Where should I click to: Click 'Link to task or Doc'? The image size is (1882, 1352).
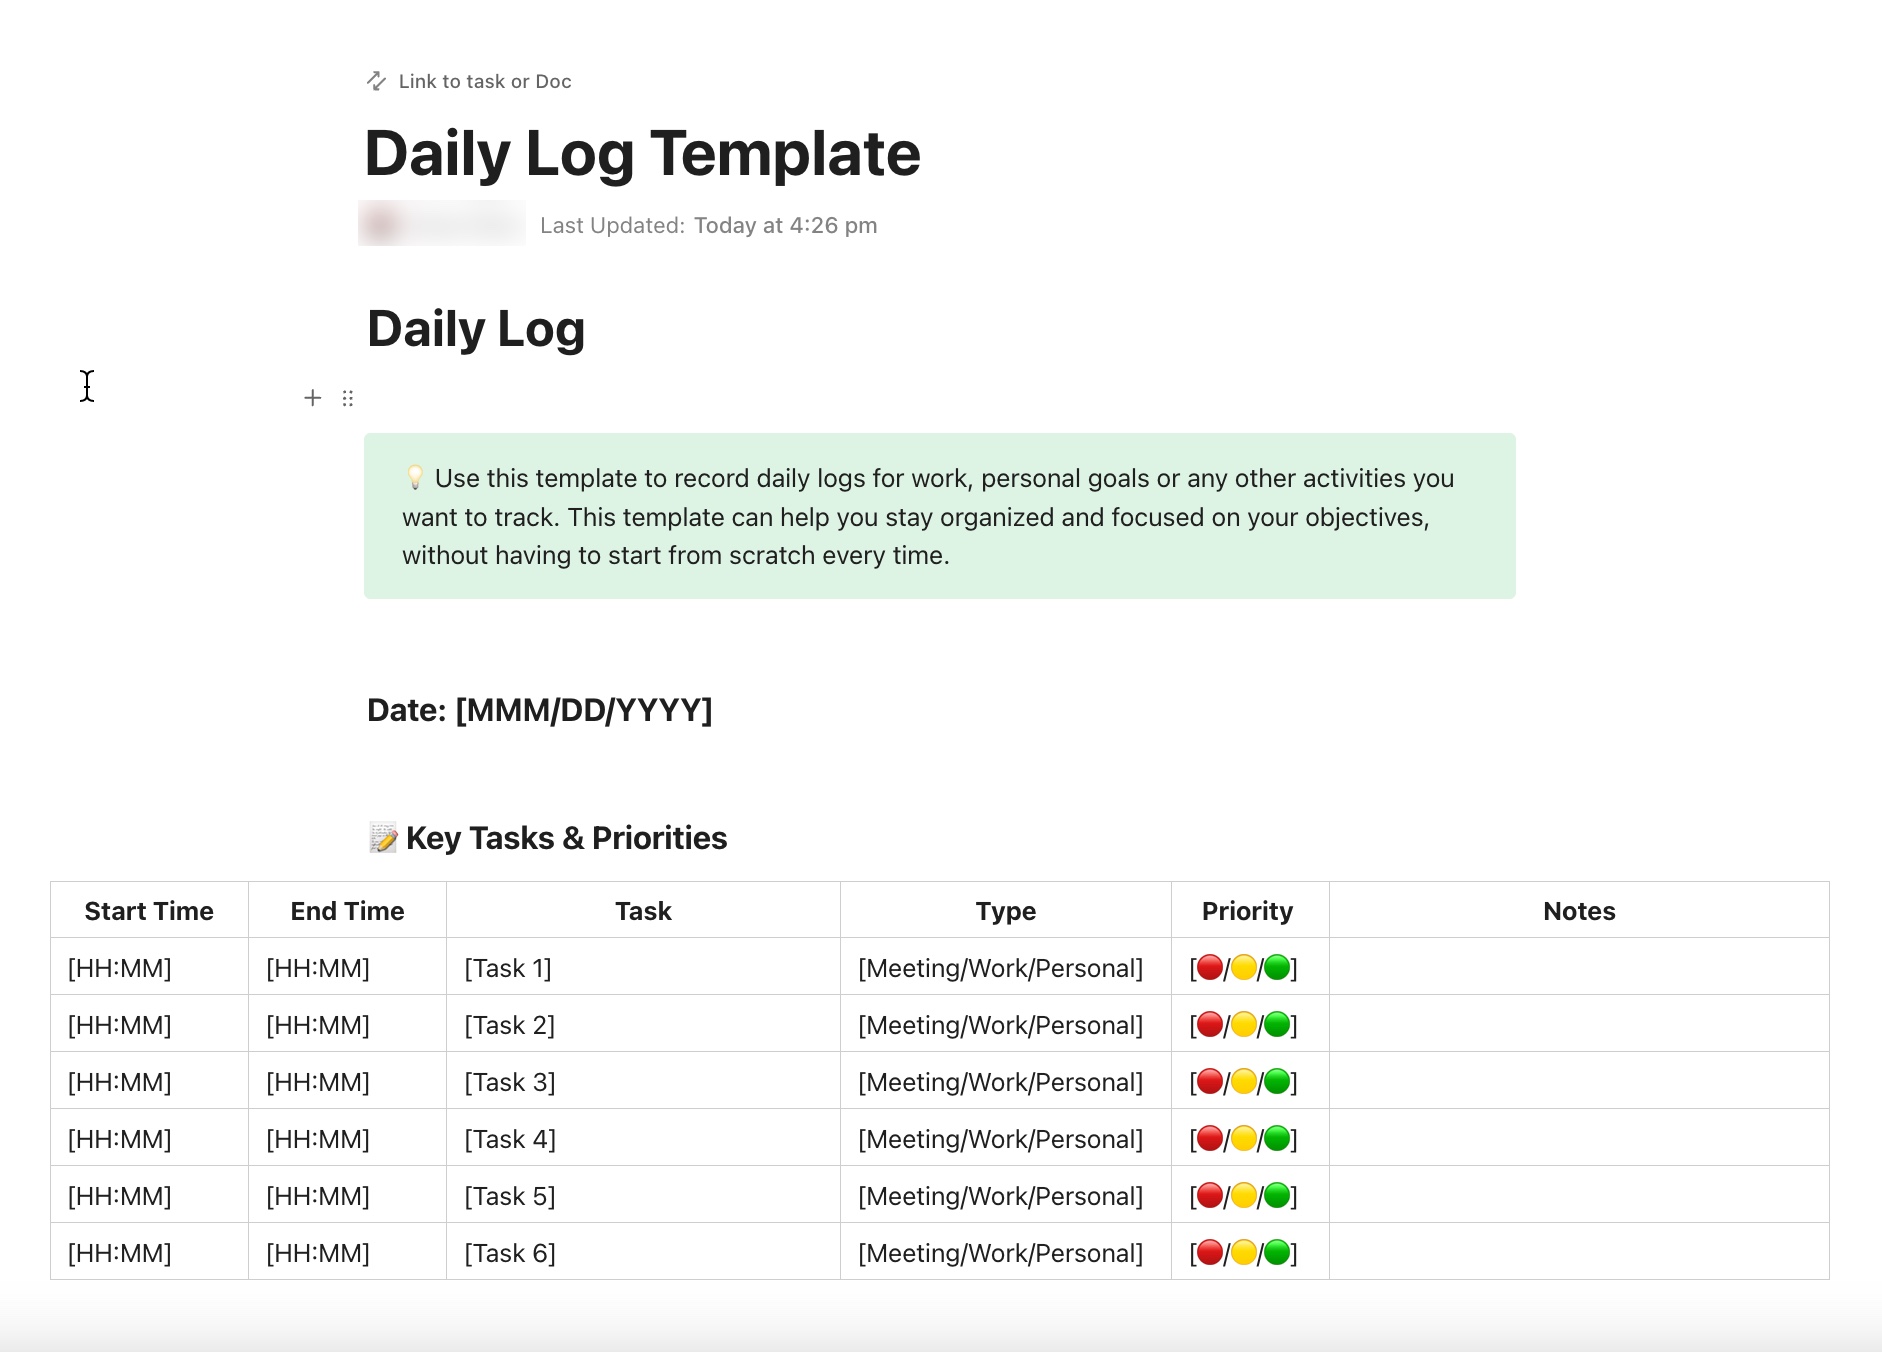483,81
